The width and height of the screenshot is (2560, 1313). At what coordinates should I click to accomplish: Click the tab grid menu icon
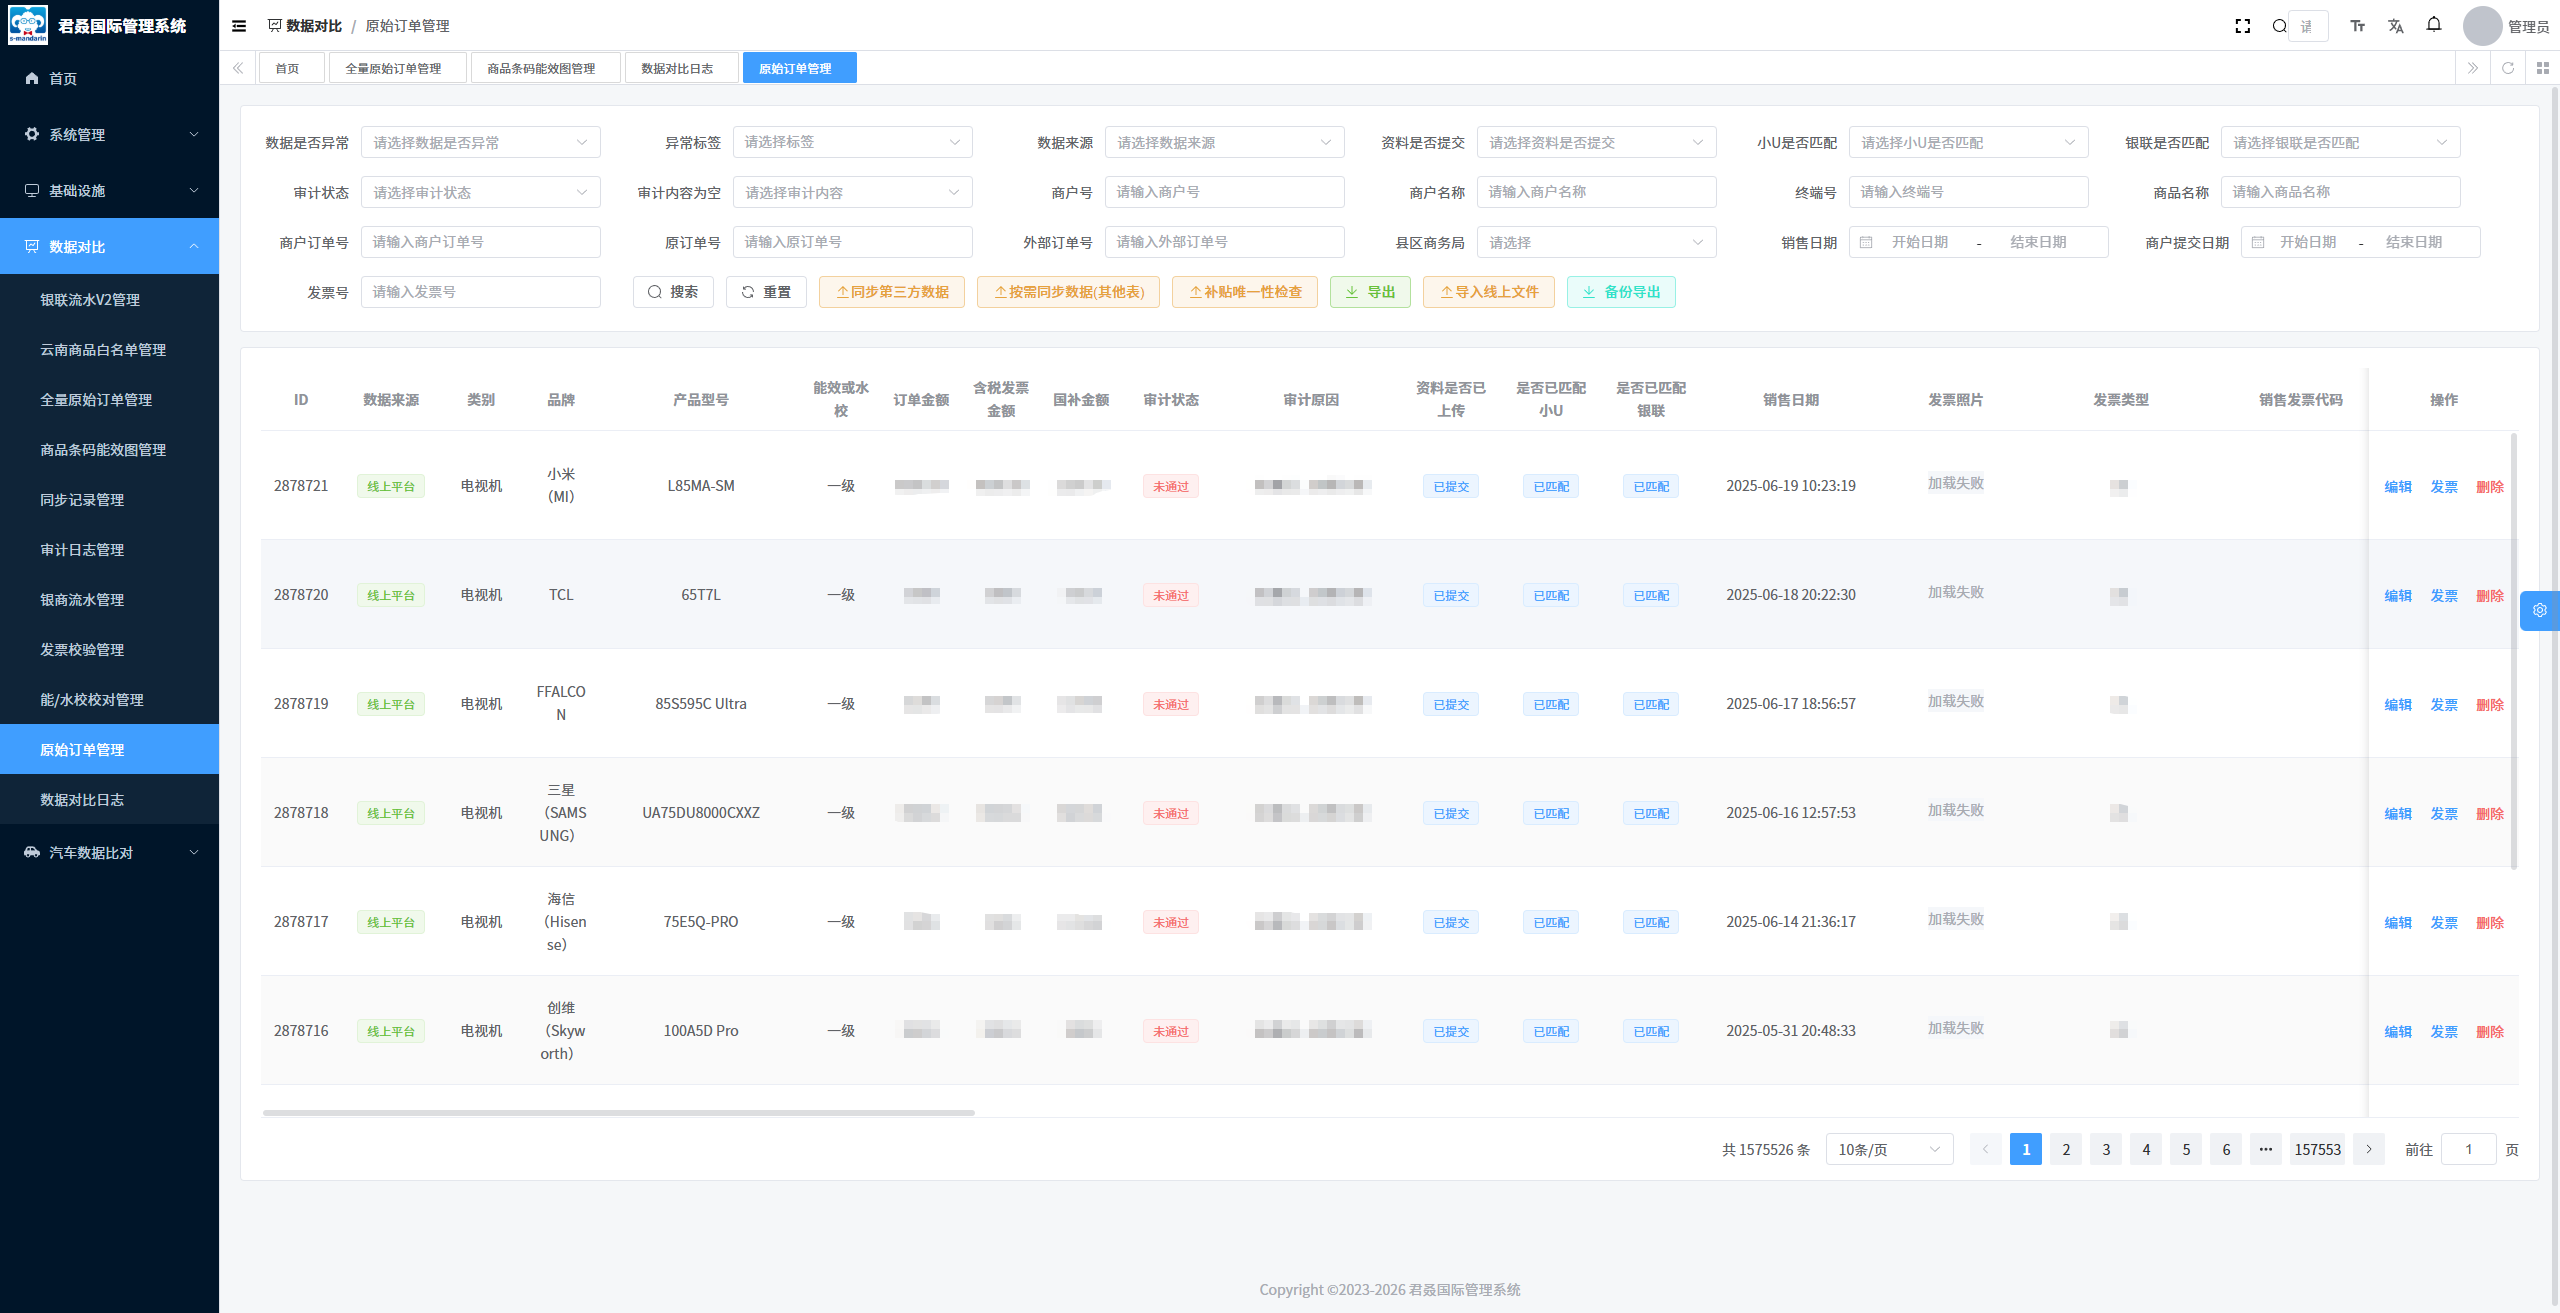pos(2542,68)
